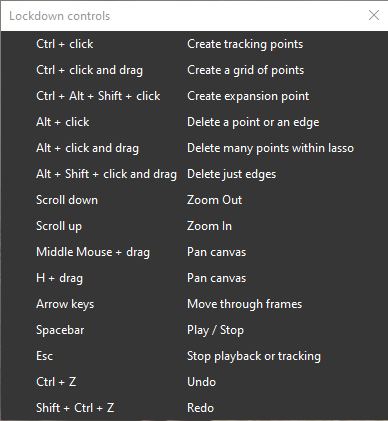The height and width of the screenshot is (421, 388).
Task: Select the 'Ctrl + click' shortcut label
Action: click(65, 44)
